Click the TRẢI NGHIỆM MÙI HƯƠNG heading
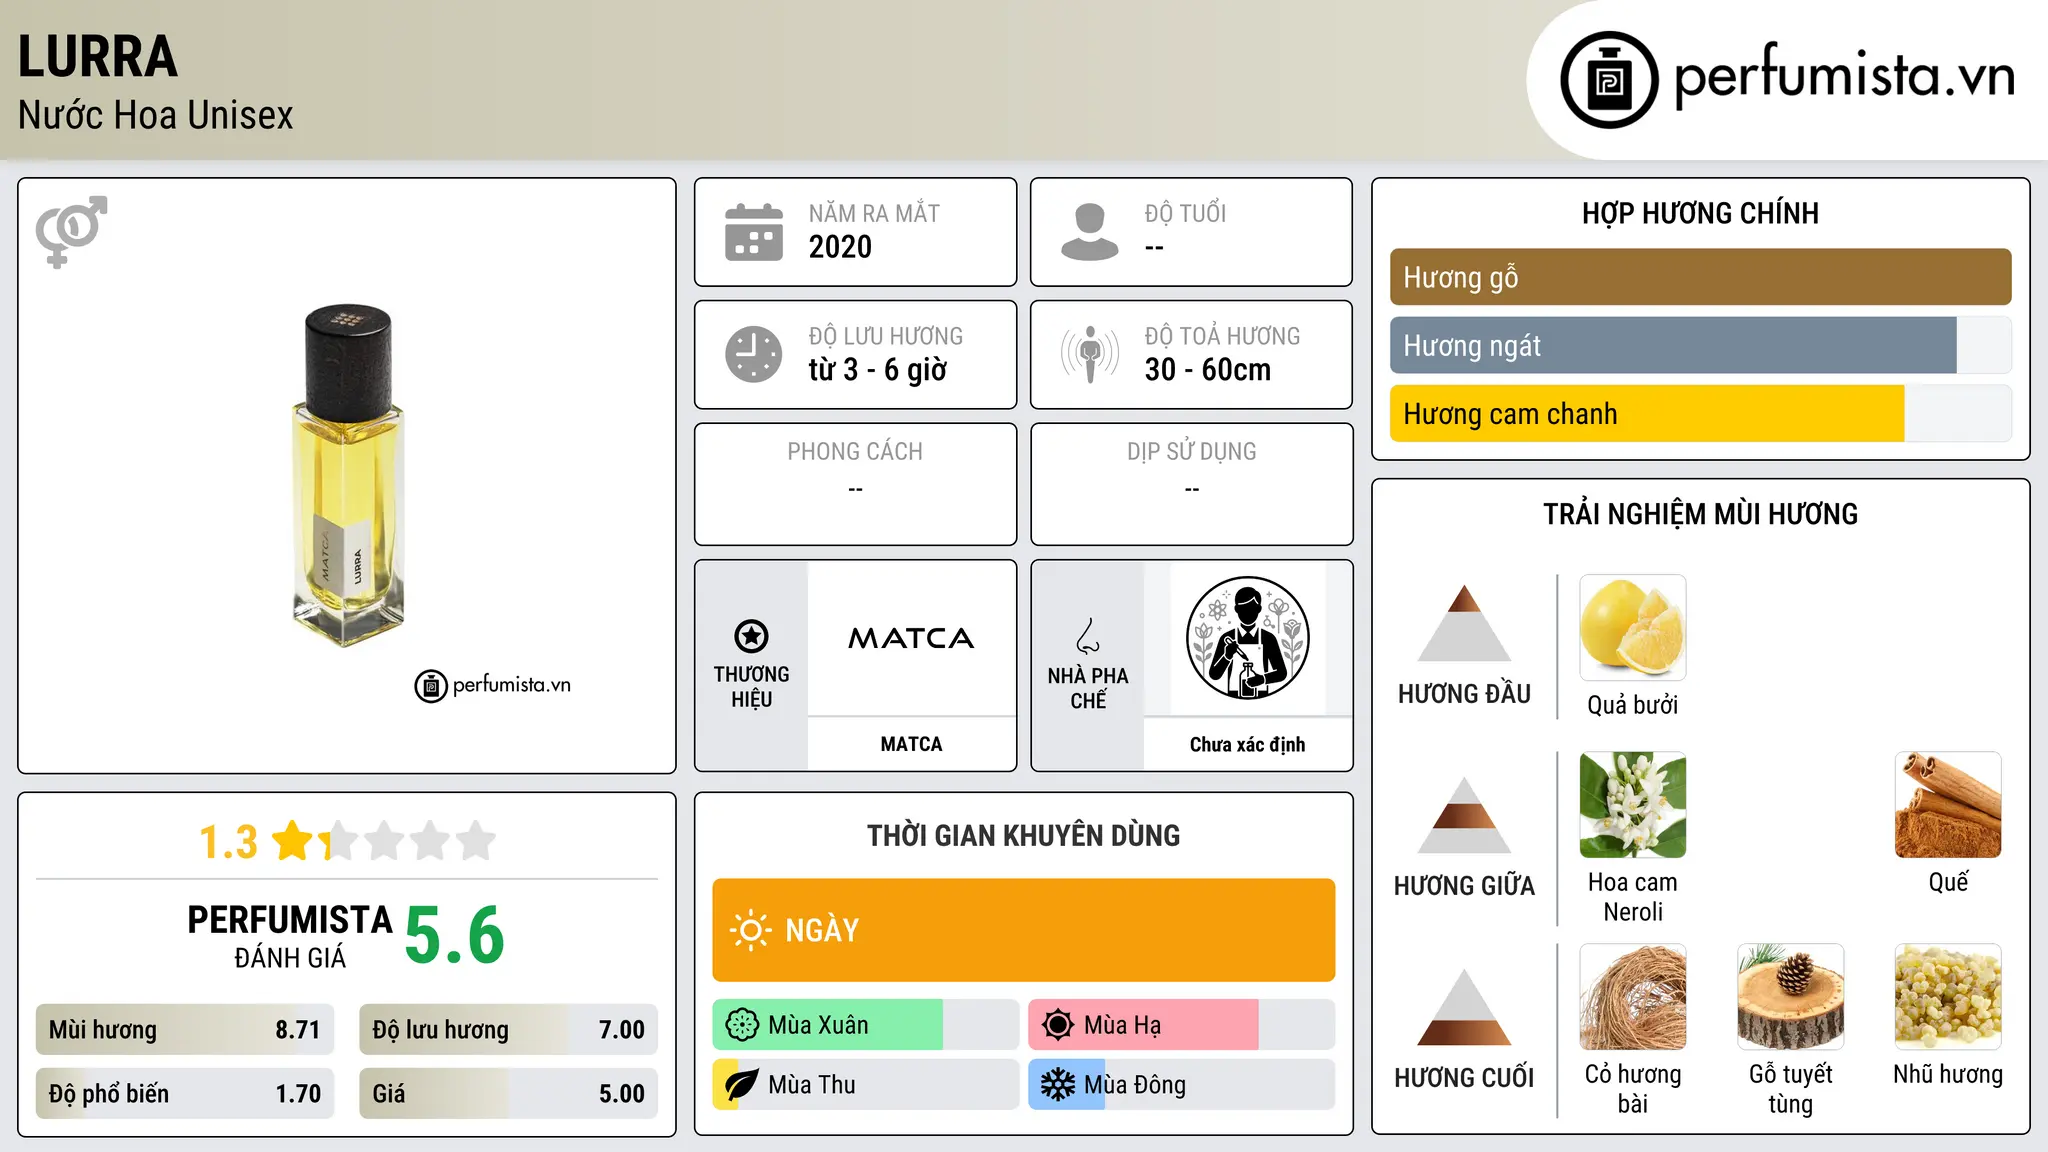Image resolution: width=2048 pixels, height=1152 pixels. (x=1700, y=515)
